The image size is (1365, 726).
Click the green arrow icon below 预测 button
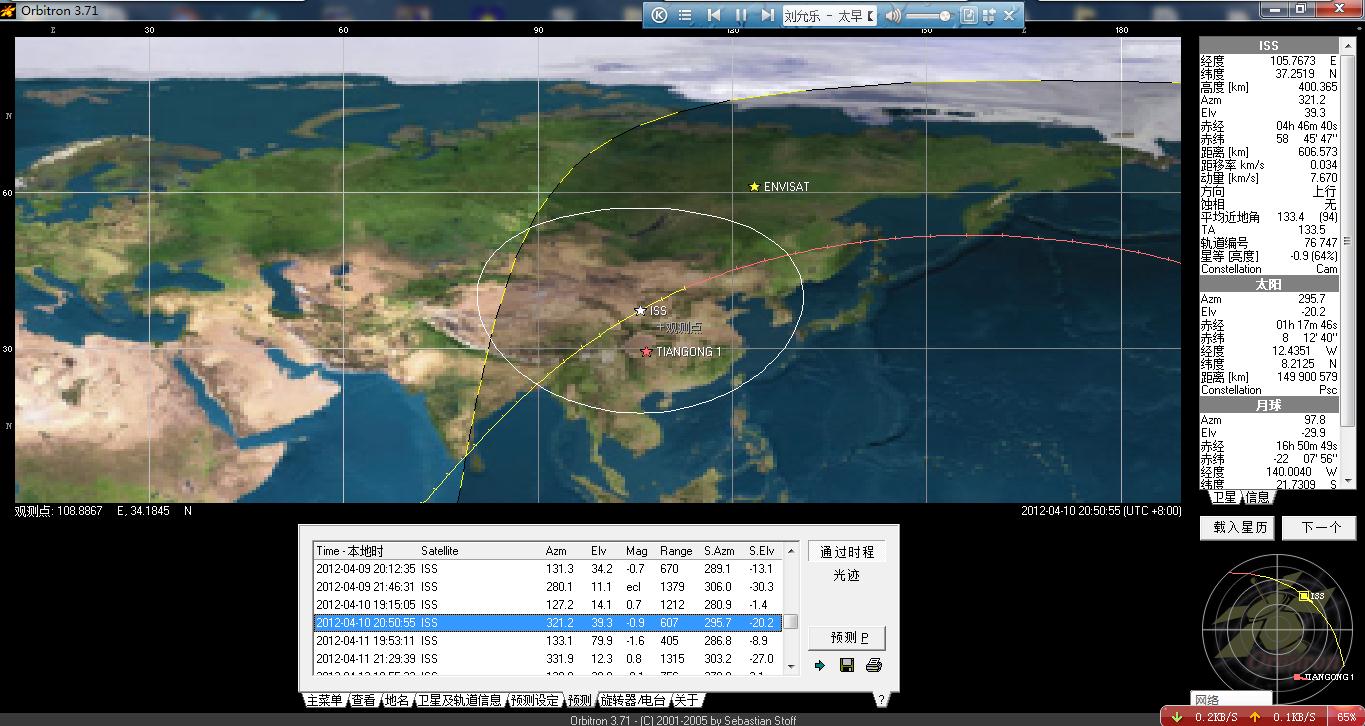820,666
